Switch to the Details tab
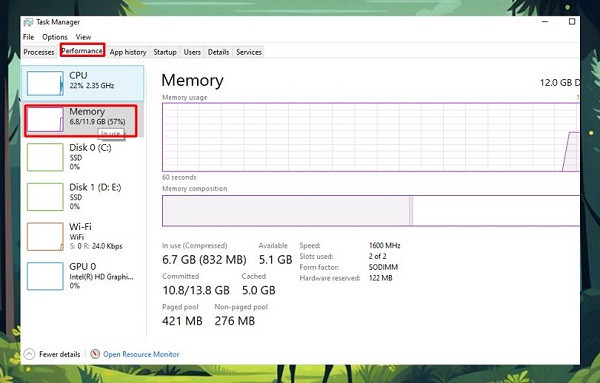Image resolution: width=600 pixels, height=383 pixels. point(218,52)
